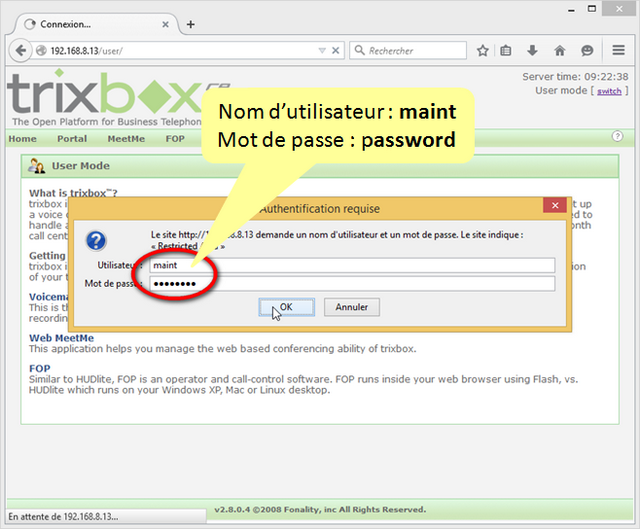Maximize the browser window
Viewport: 640px width, 529px height.
[592, 9]
